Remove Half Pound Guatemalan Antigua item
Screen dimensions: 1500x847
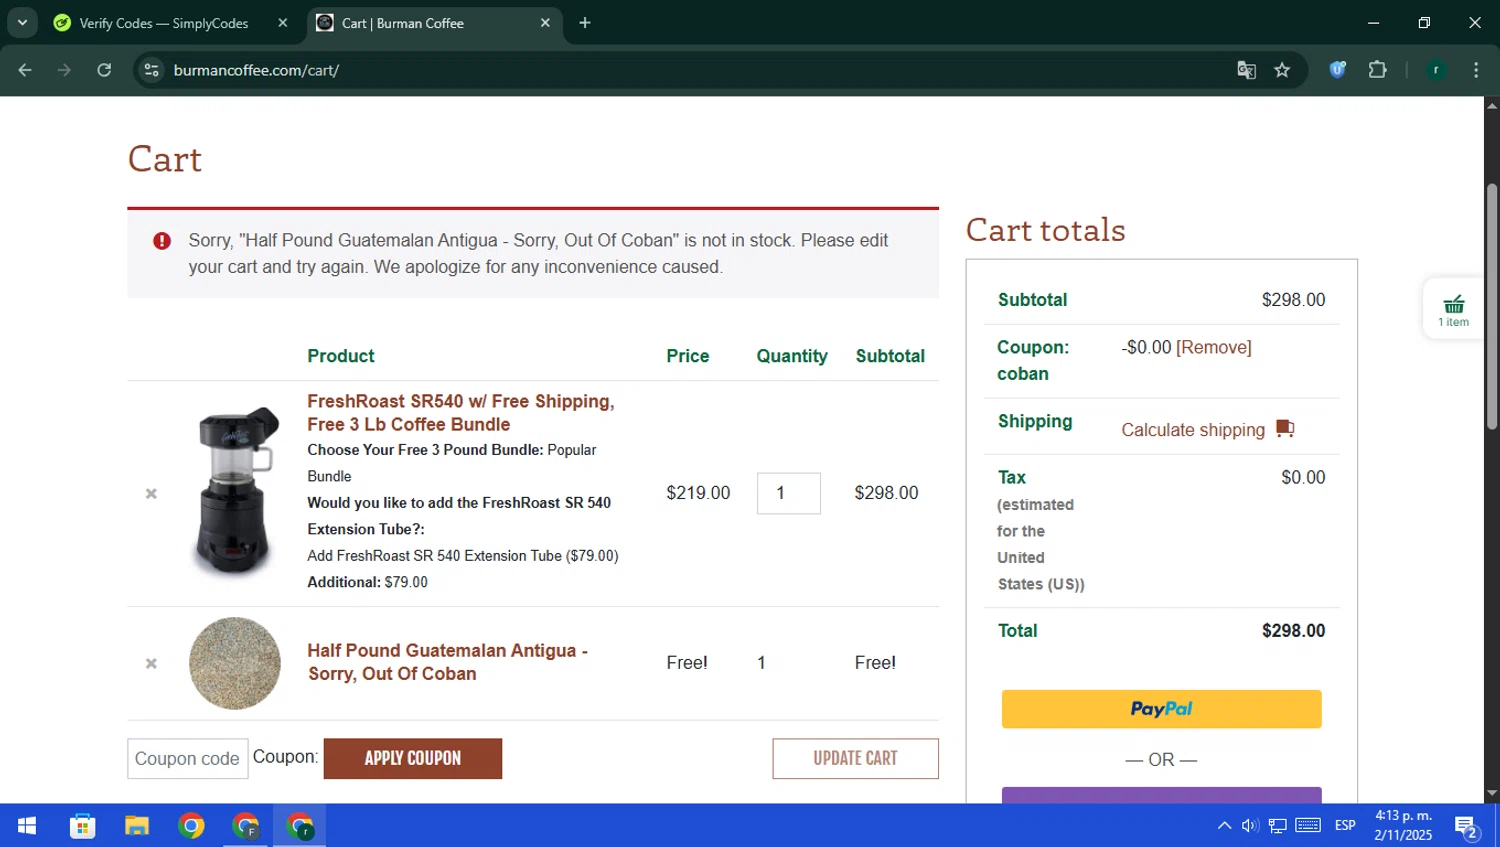click(151, 664)
